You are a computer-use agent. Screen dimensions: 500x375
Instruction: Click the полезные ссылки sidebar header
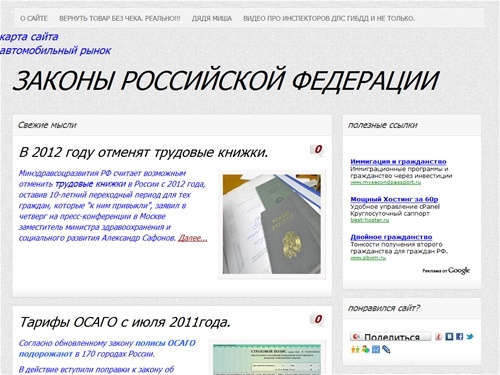[382, 125]
